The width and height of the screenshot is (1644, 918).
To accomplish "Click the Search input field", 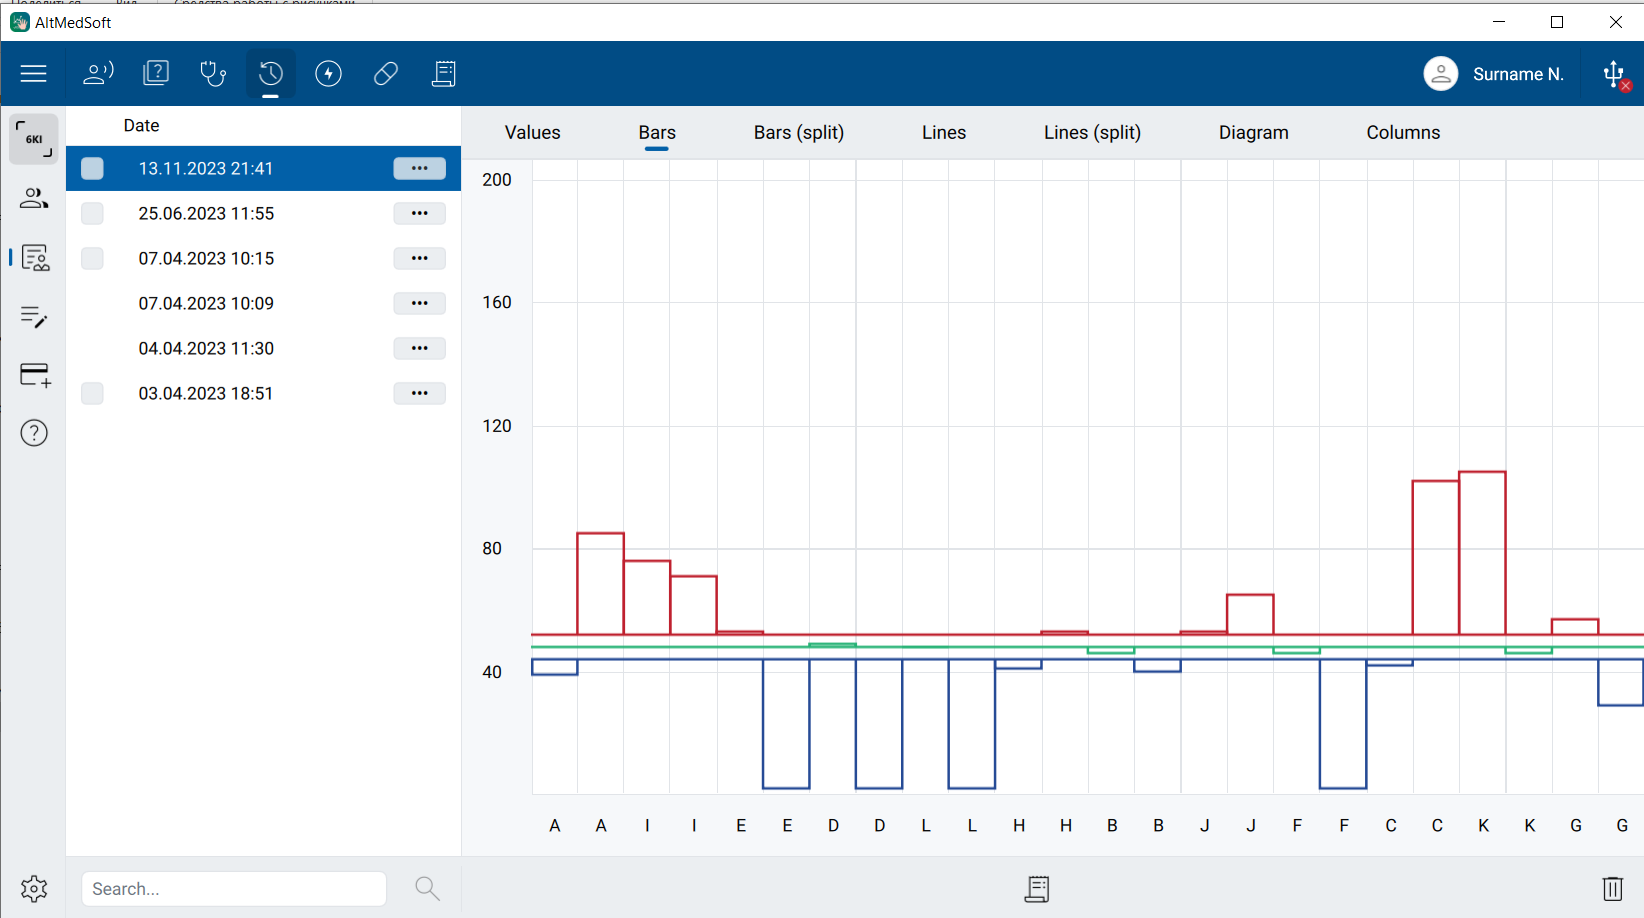I will tap(234, 889).
